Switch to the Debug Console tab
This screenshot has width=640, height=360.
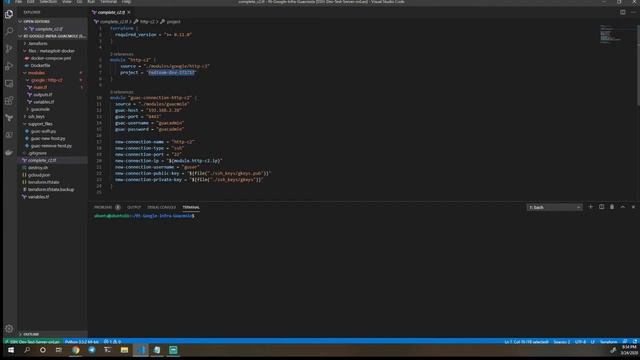161,207
